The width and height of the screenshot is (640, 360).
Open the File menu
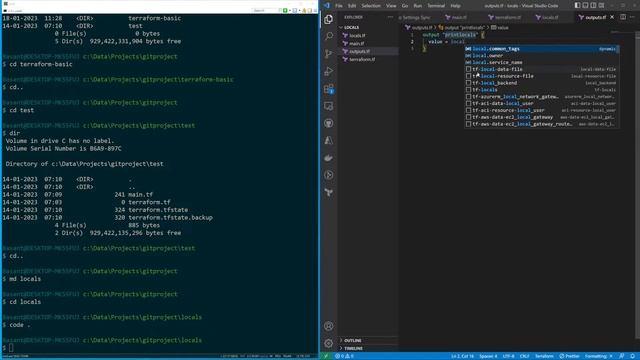click(x=339, y=6)
